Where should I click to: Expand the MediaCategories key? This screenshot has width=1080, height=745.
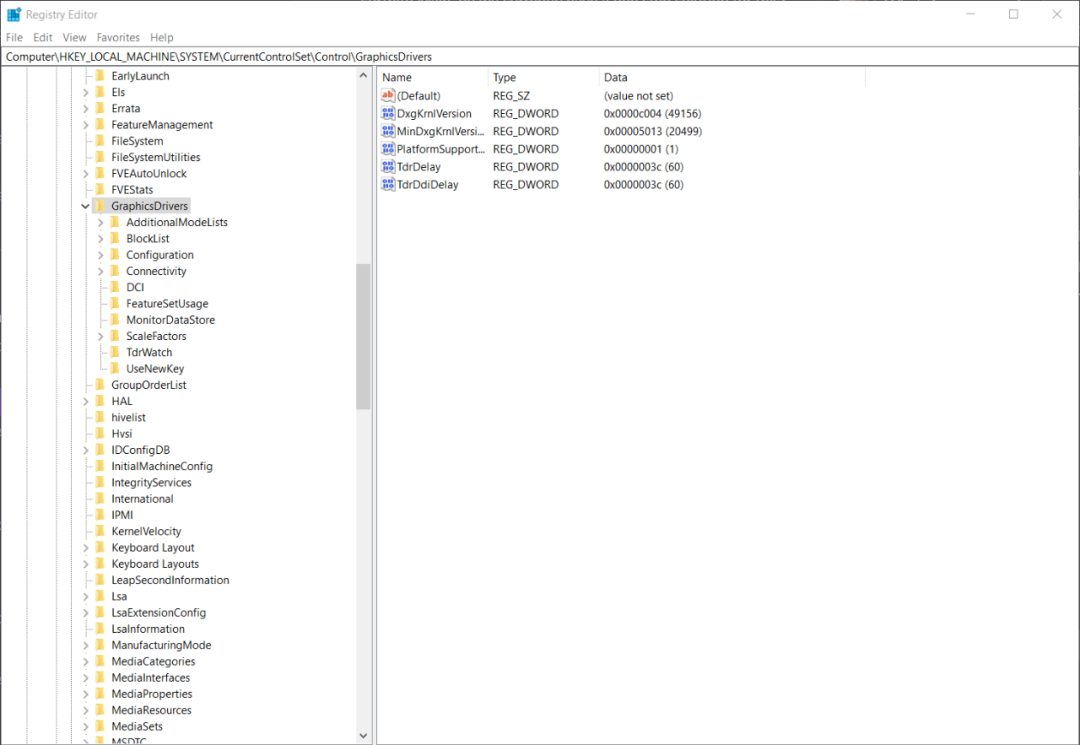(x=85, y=662)
